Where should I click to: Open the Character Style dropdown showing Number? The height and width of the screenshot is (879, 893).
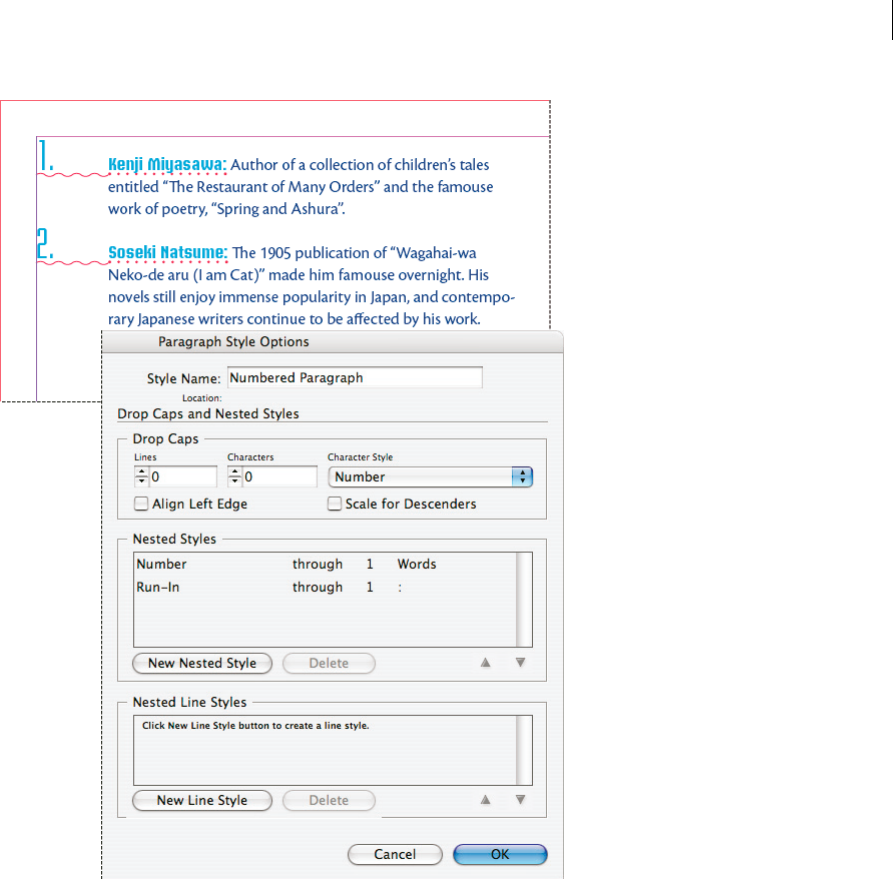pyautogui.click(x=431, y=477)
